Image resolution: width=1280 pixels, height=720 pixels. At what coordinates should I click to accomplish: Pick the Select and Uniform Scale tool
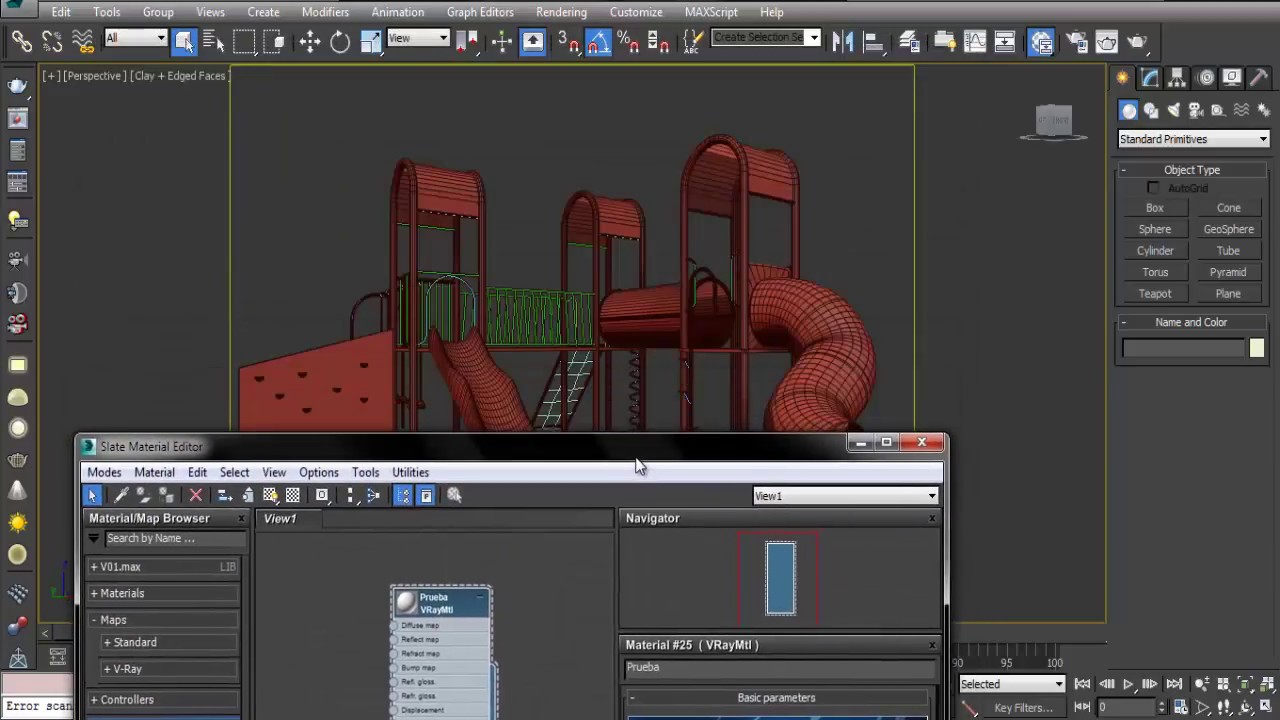(x=371, y=41)
